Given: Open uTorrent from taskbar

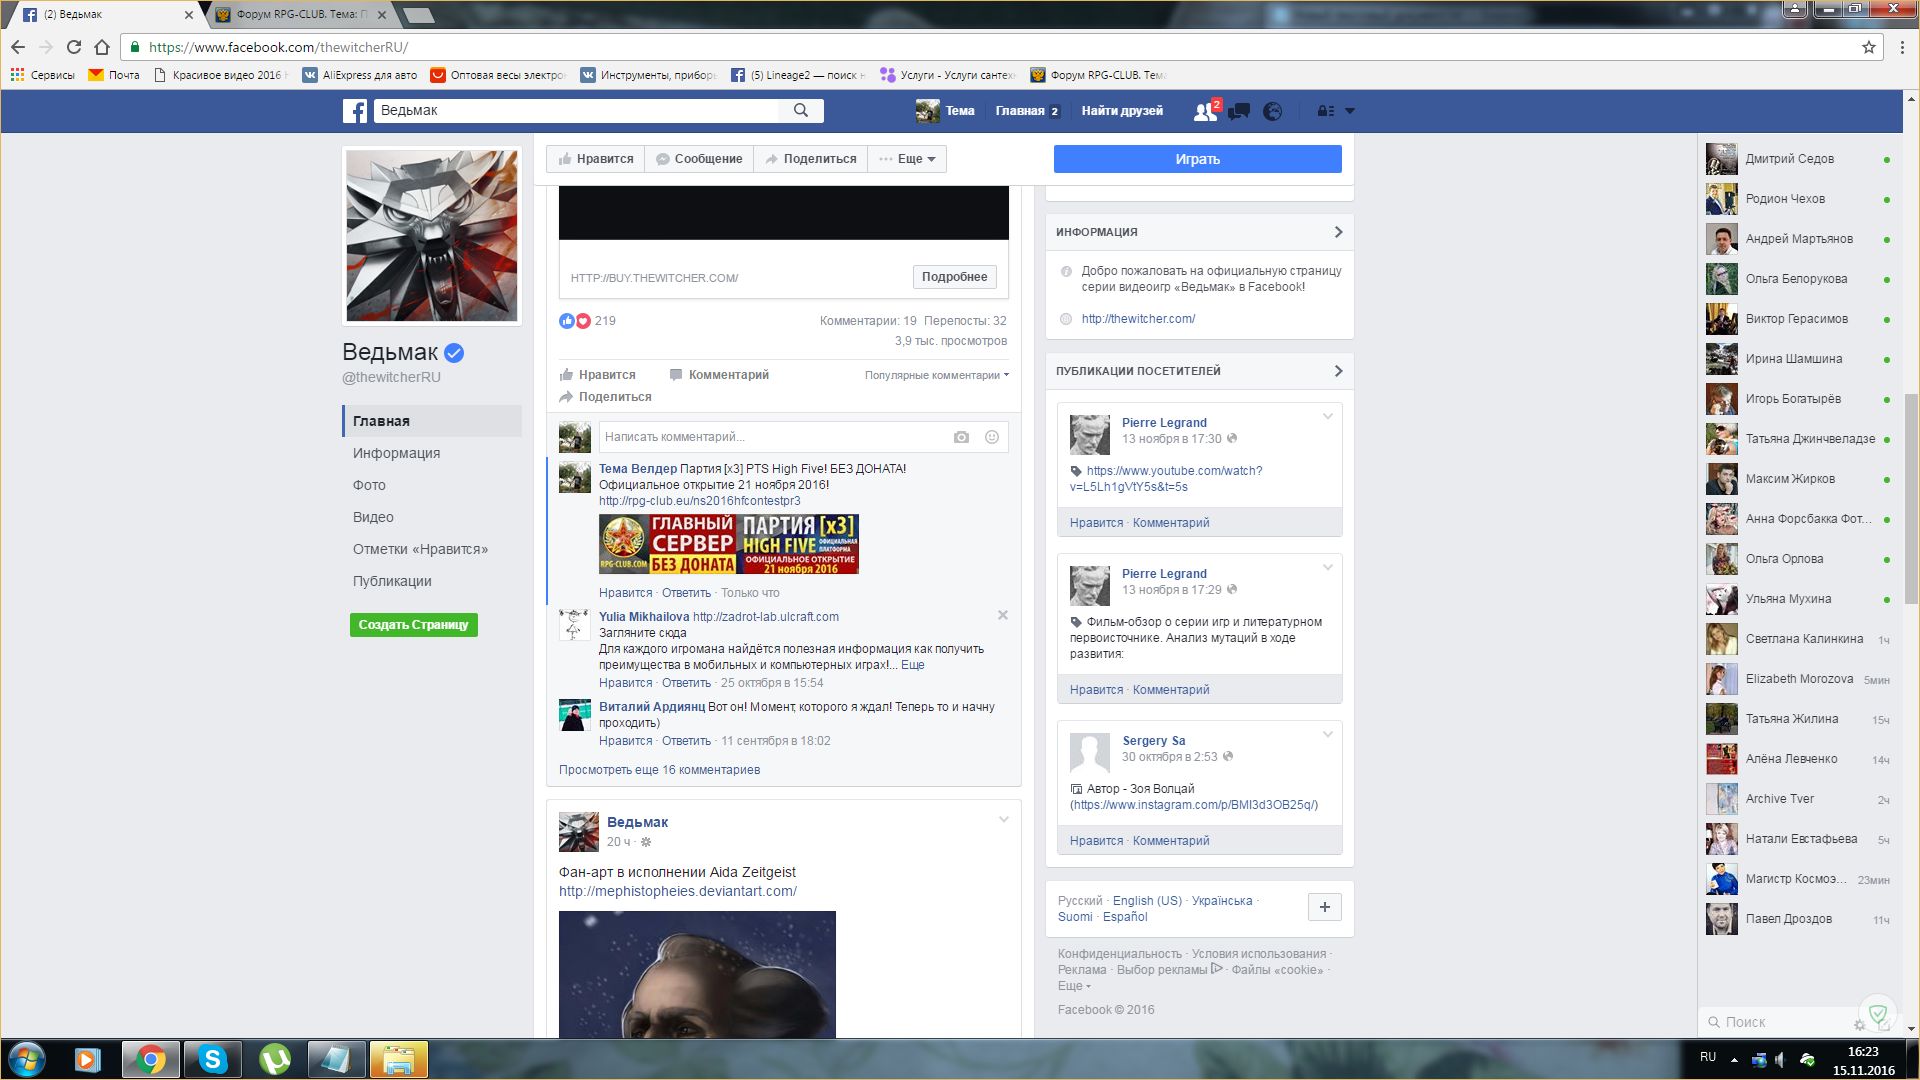Looking at the screenshot, I should pos(274,1059).
